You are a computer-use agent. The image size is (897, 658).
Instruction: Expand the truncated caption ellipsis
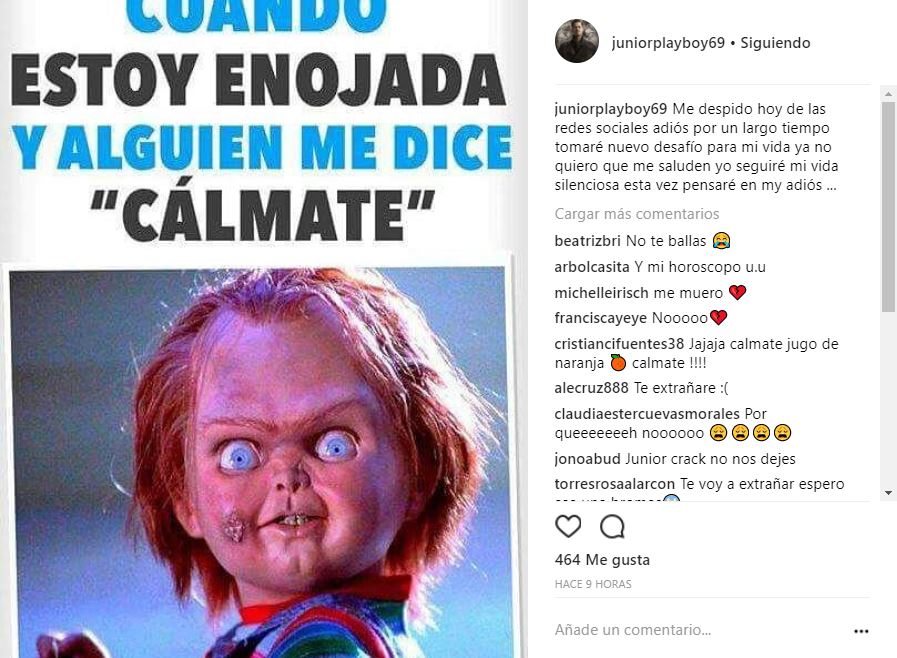(x=831, y=185)
